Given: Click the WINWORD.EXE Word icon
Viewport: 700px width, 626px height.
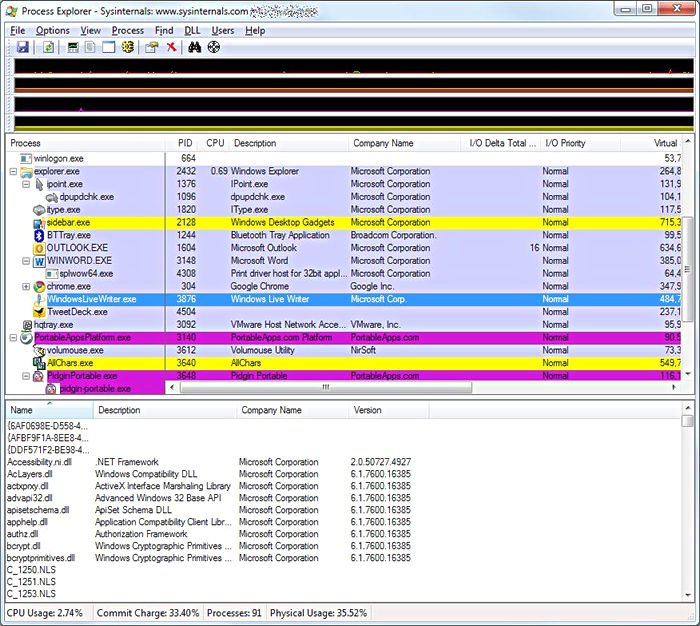Looking at the screenshot, I should [39, 261].
